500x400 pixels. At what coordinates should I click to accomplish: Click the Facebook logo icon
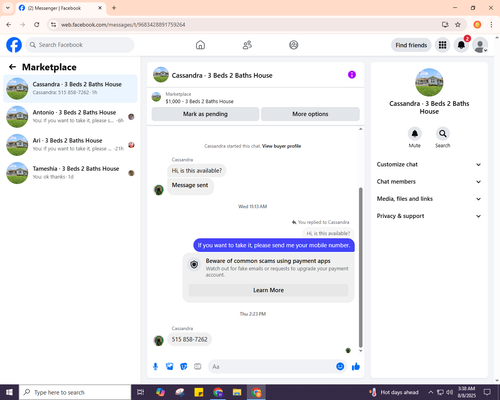pyautogui.click(x=14, y=45)
